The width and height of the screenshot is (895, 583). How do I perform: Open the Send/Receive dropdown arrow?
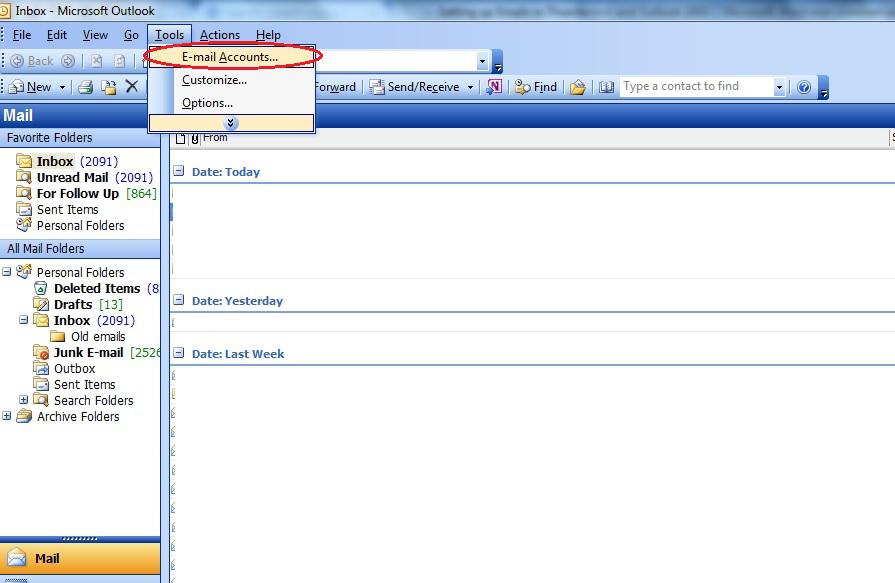[x=470, y=87]
